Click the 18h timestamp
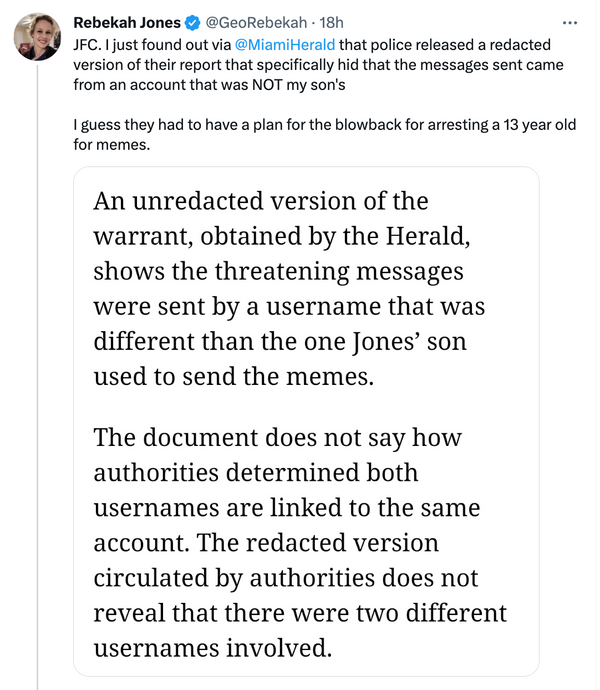 331,22
